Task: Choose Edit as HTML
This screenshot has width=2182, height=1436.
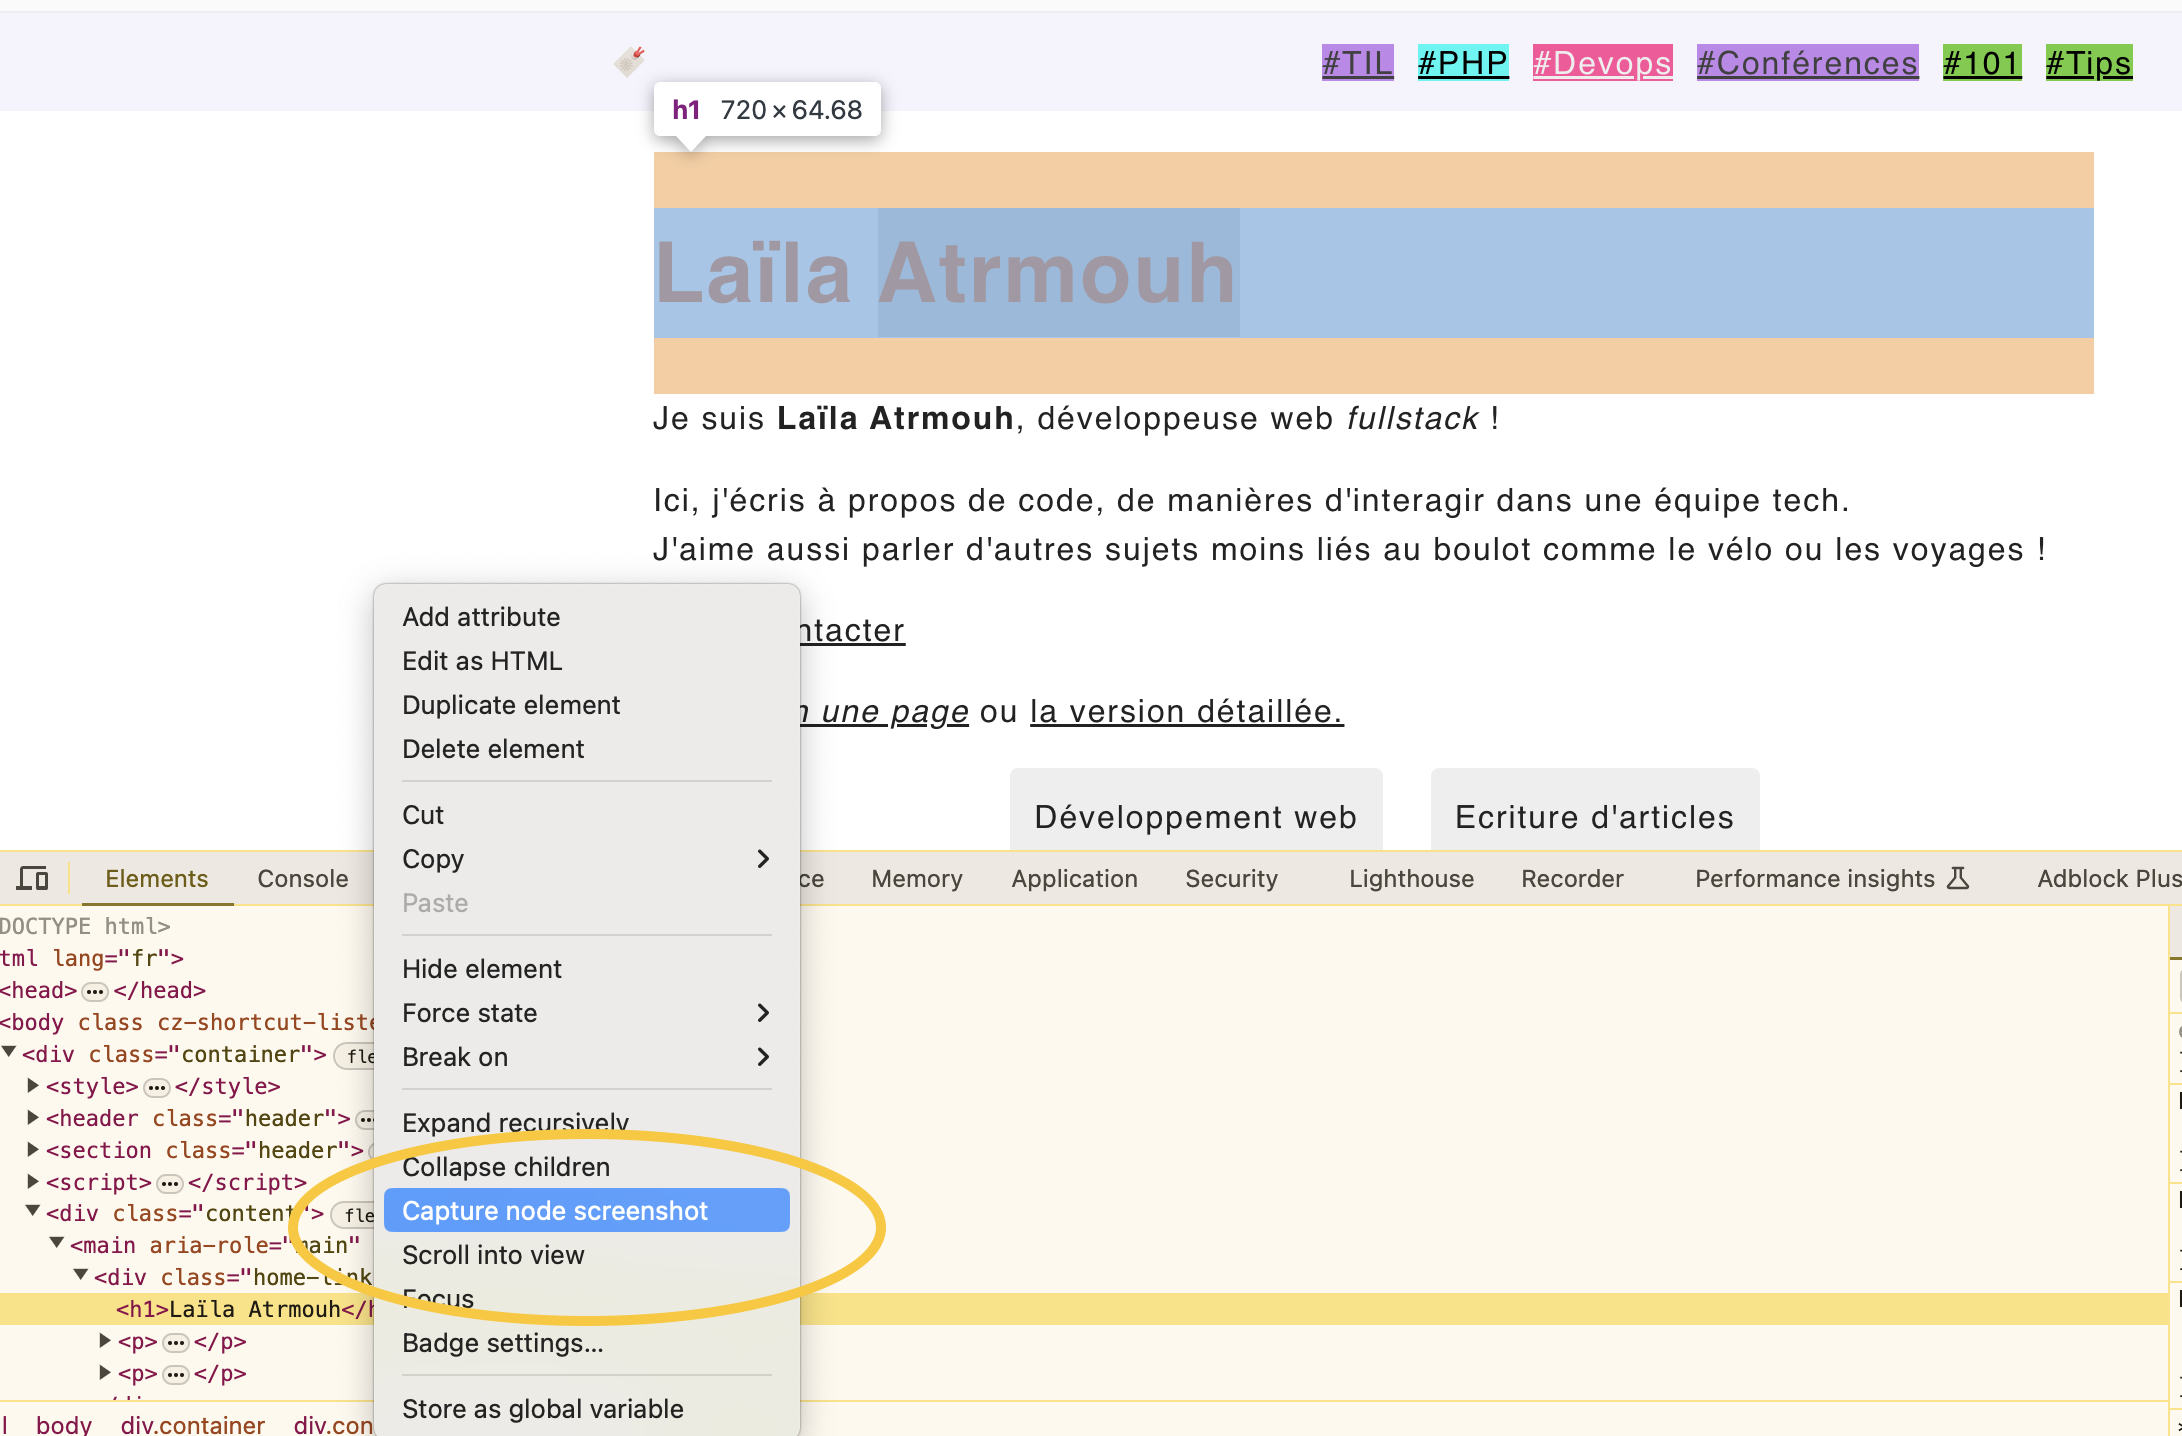Action: [x=586, y=661]
